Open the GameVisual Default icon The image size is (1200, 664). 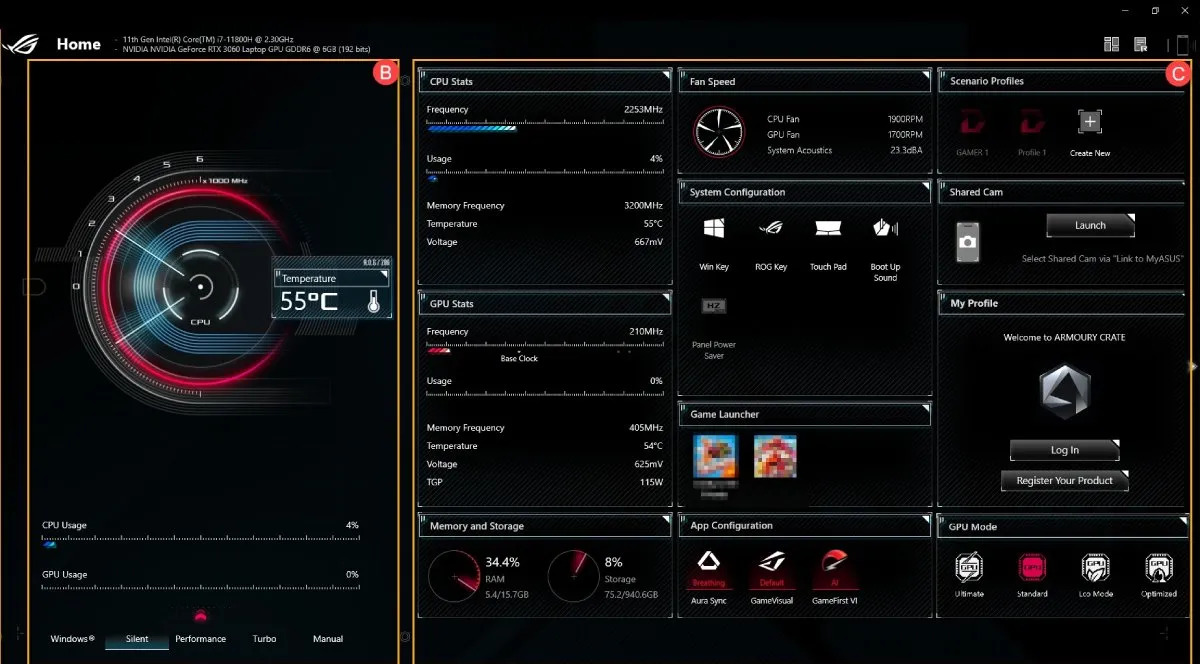[771, 563]
